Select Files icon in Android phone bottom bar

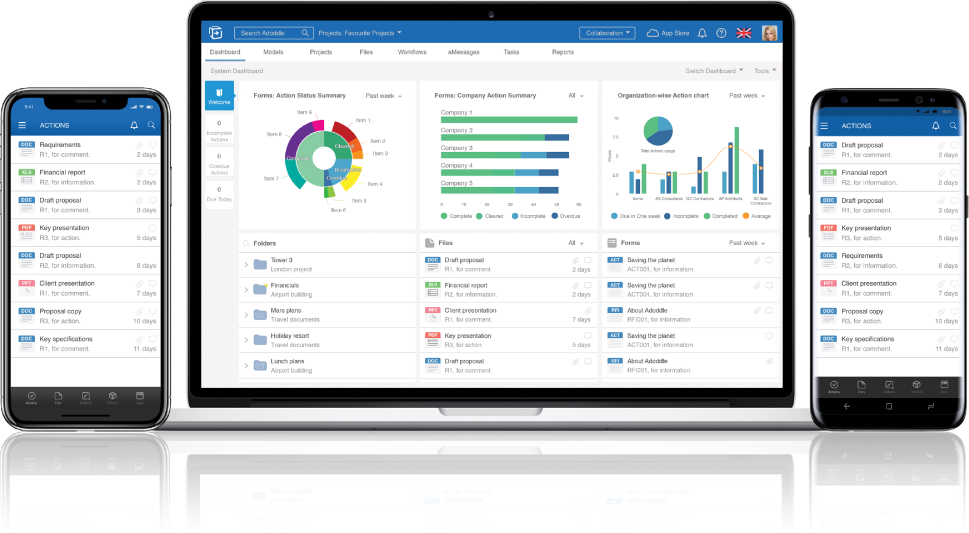pos(861,386)
